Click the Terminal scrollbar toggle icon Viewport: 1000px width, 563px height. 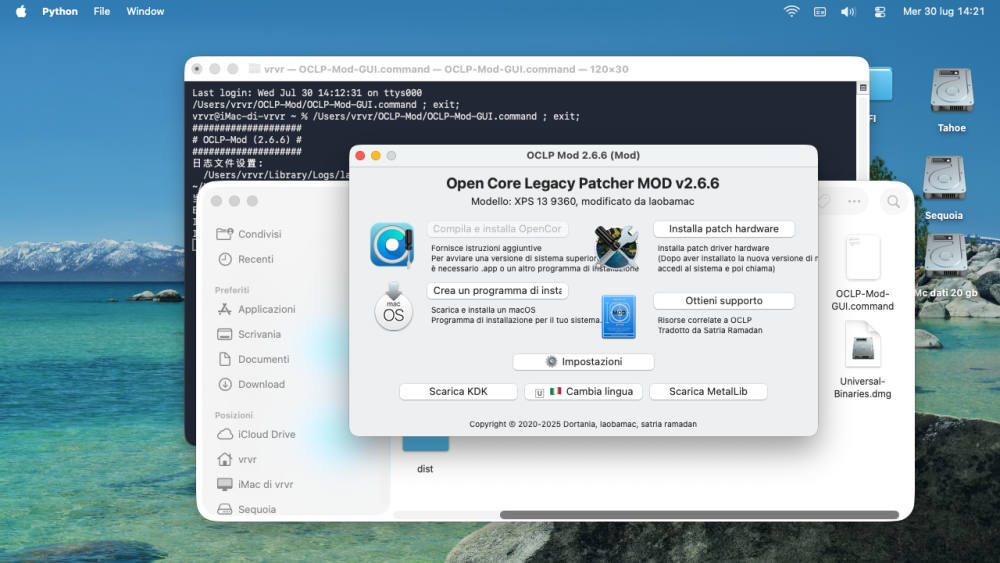pos(863,88)
